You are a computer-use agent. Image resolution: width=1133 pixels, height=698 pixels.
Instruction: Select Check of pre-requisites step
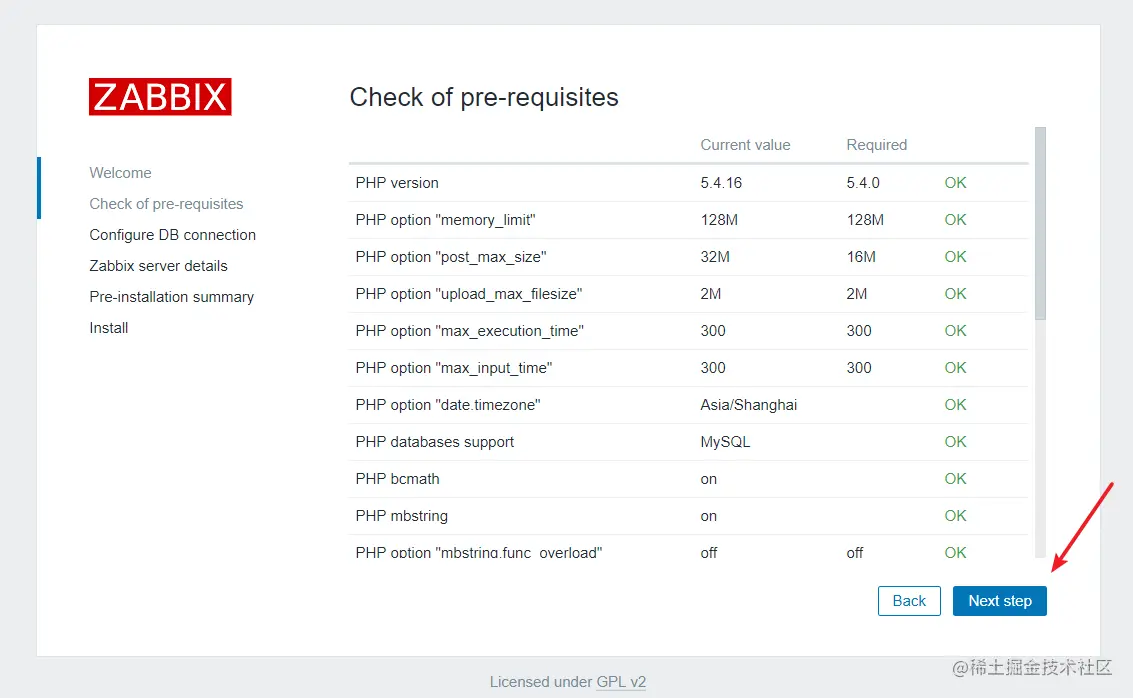pyautogui.click(x=166, y=204)
